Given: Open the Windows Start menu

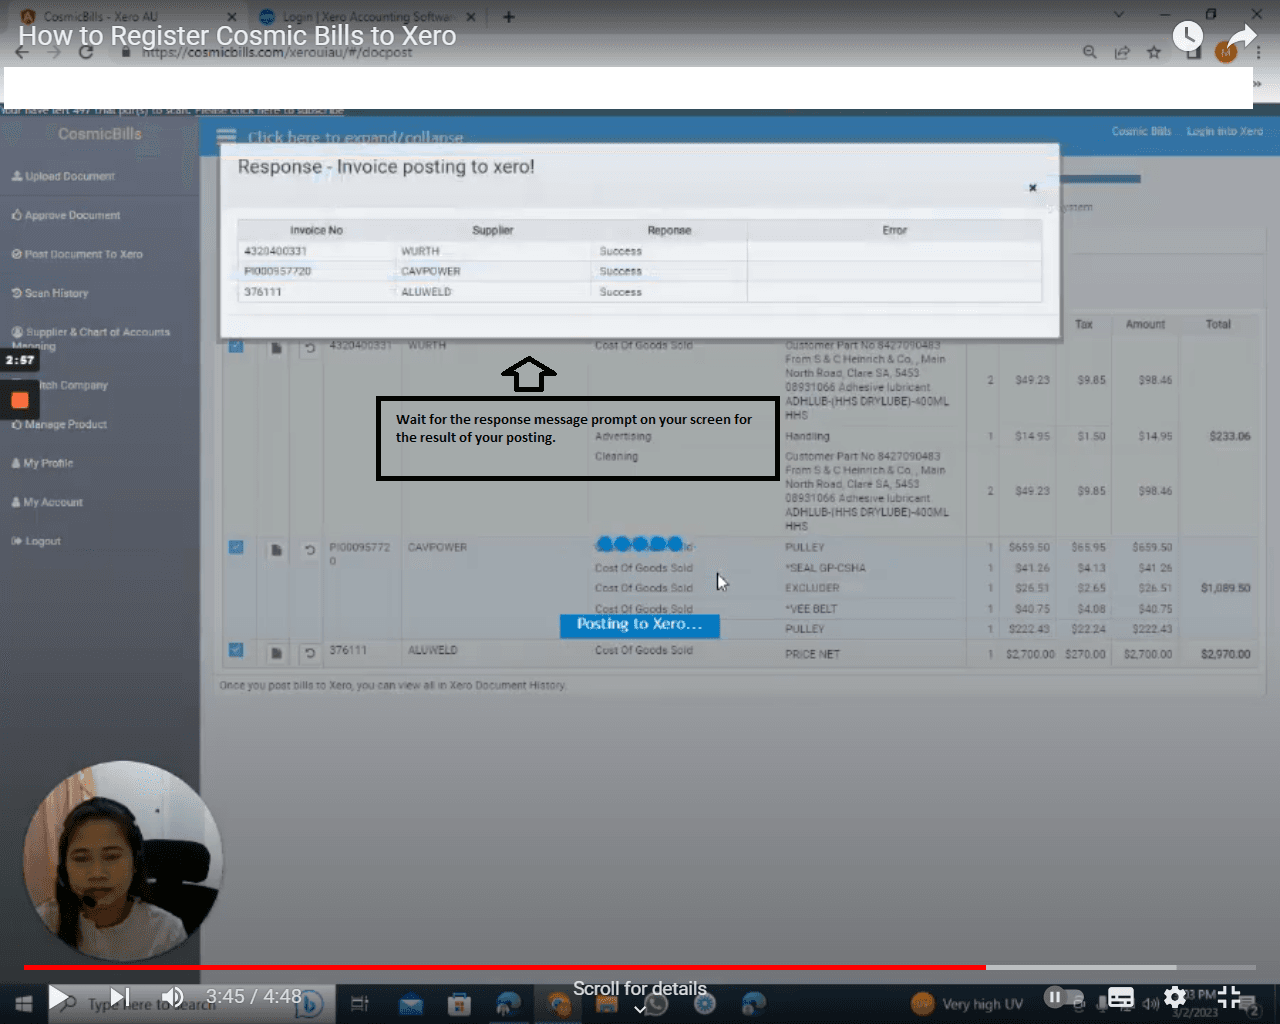Looking at the screenshot, I should click(x=23, y=1003).
